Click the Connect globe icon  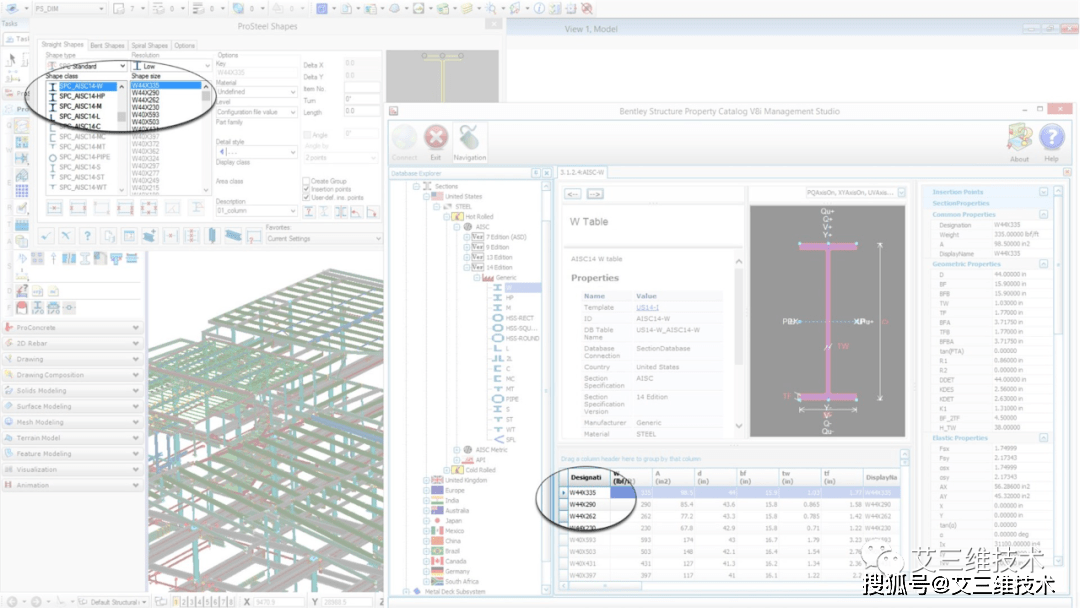click(x=404, y=138)
